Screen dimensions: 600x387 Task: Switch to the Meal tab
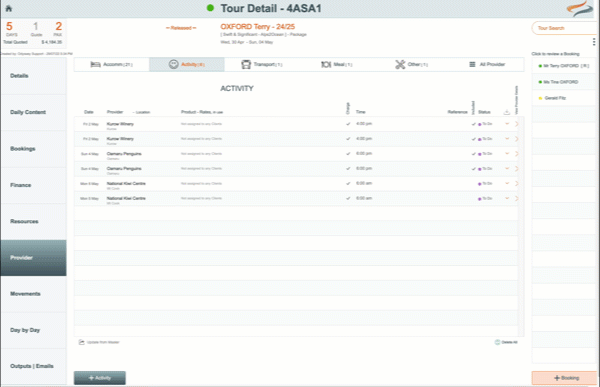coord(337,64)
